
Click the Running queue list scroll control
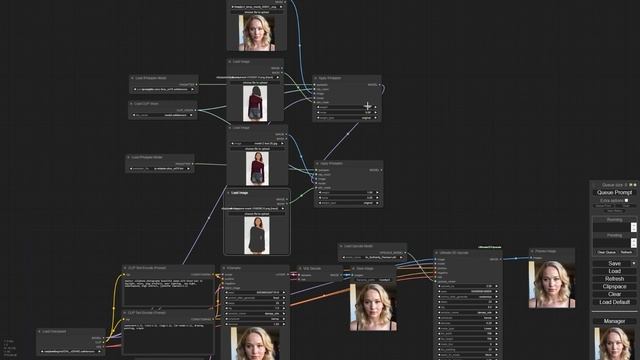pos(633,227)
